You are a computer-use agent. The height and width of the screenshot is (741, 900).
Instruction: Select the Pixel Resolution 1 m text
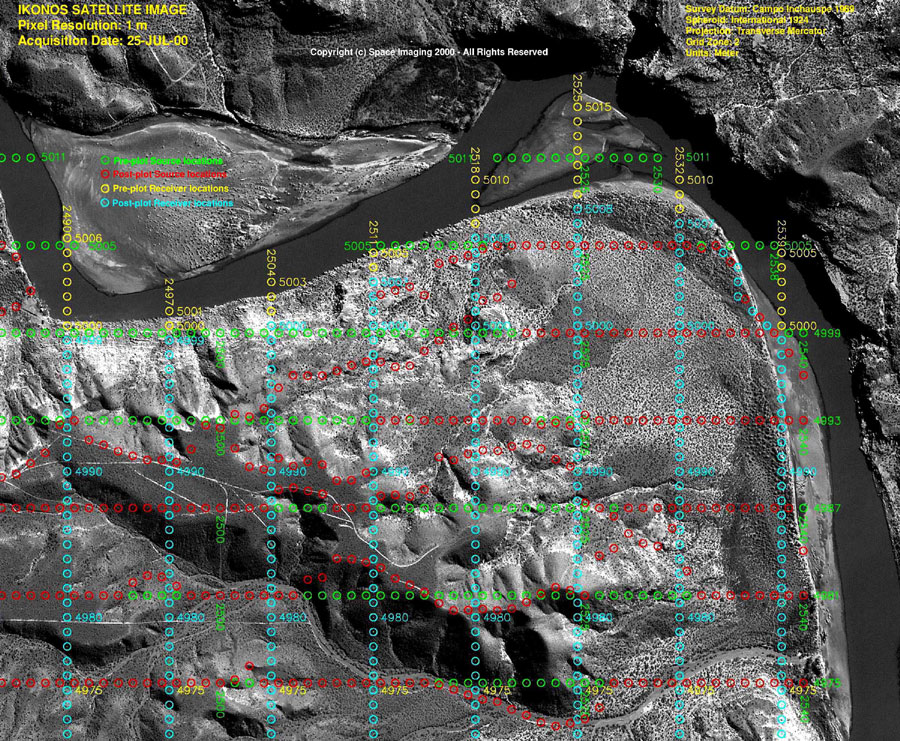pos(73,25)
